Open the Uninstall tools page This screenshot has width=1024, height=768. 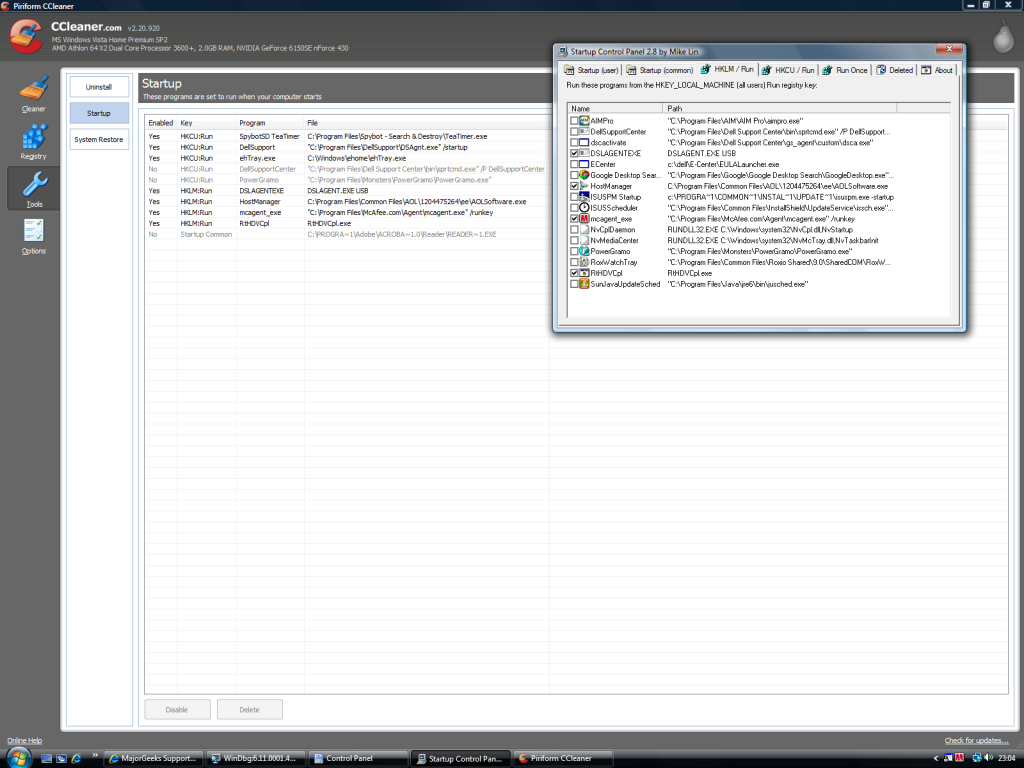(99, 87)
